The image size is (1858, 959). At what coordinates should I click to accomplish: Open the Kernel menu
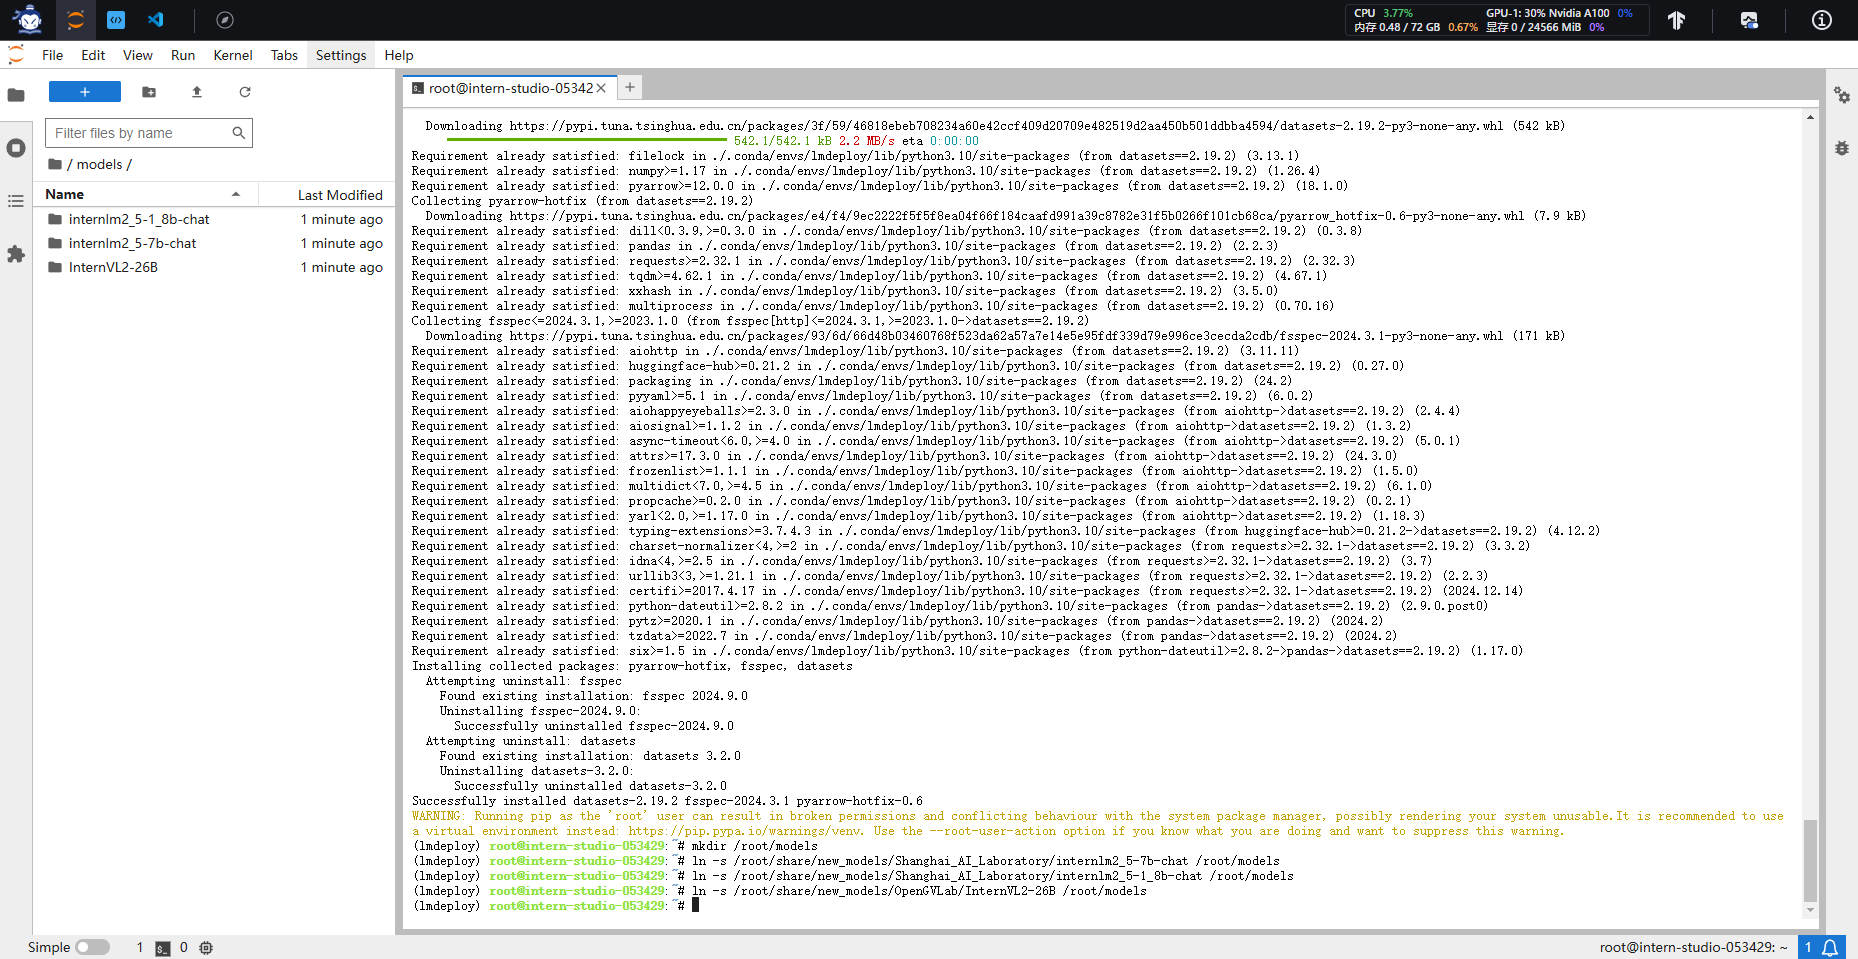[x=233, y=55]
